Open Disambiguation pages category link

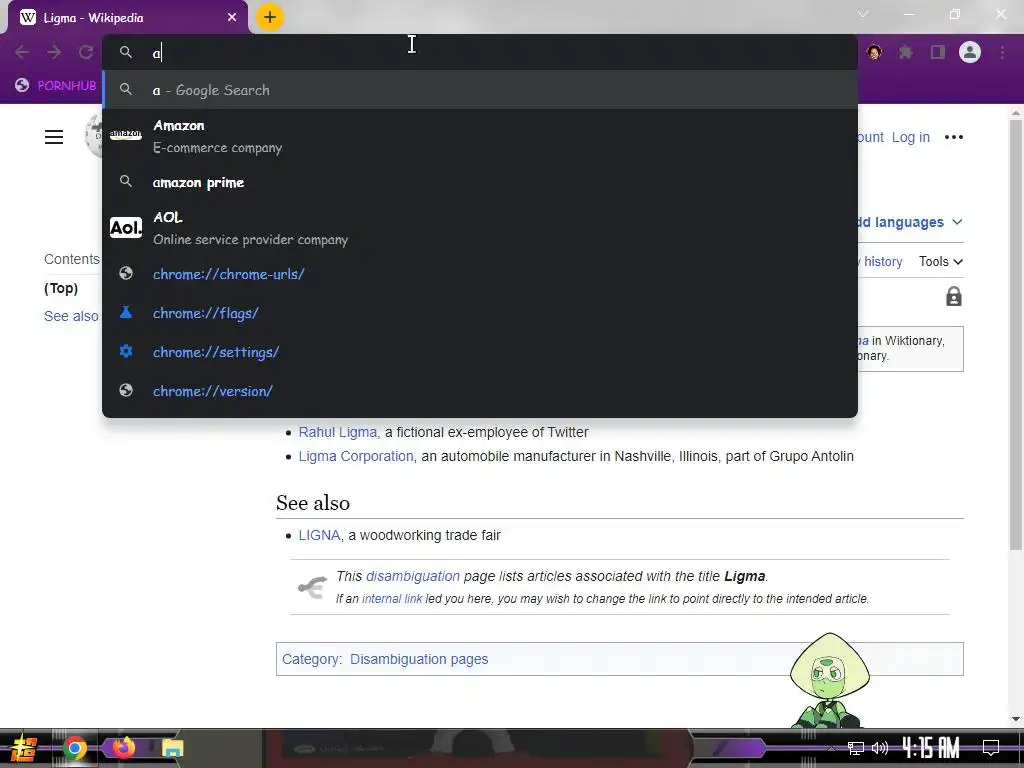(x=419, y=659)
